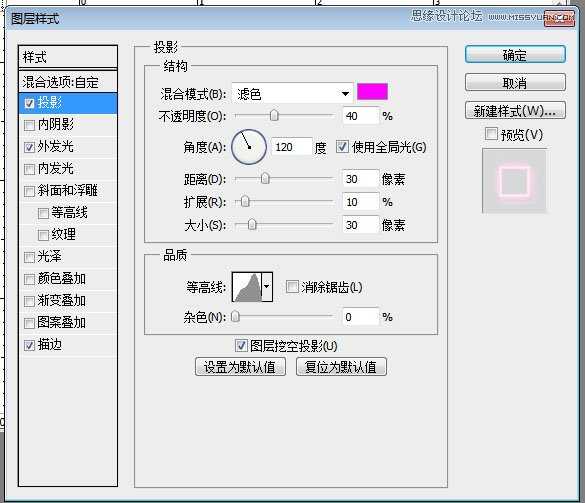Click 新建样式(W)... button
Screen dimensions: 585x503
[x=515, y=110]
